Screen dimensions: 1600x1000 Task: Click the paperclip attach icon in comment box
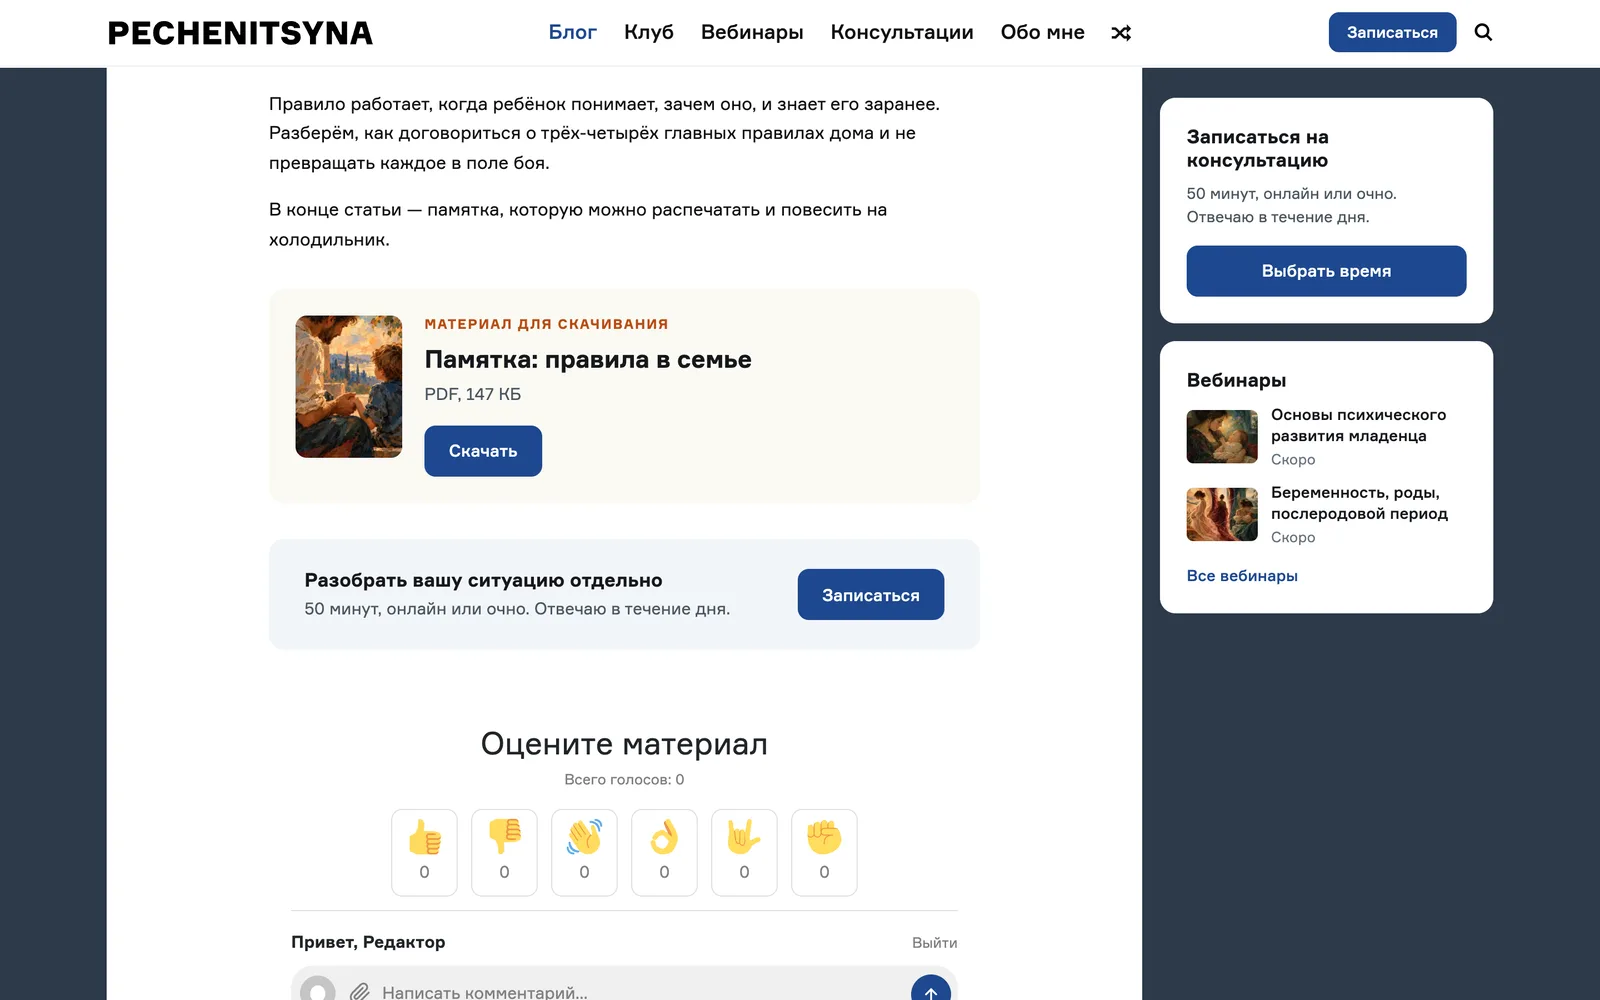[360, 992]
